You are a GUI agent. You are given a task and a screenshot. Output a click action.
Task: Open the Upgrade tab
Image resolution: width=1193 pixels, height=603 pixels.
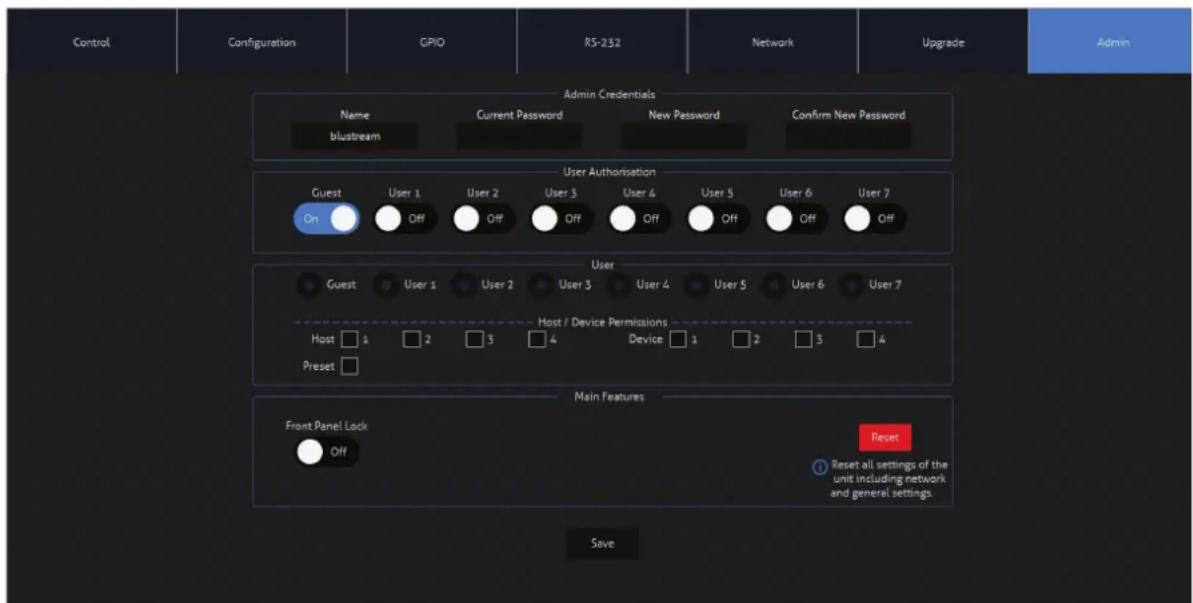[x=943, y=43]
